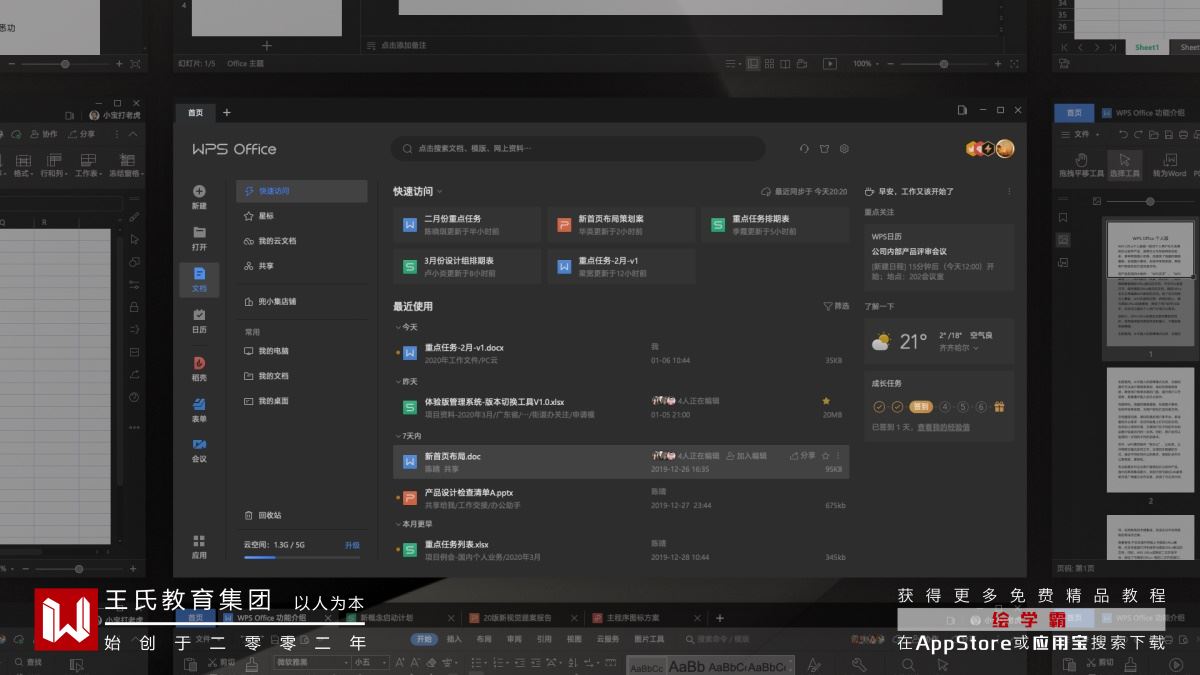Click the 新建 plus icon in sidebar
Screen dimensions: 1200x675
[199, 191]
